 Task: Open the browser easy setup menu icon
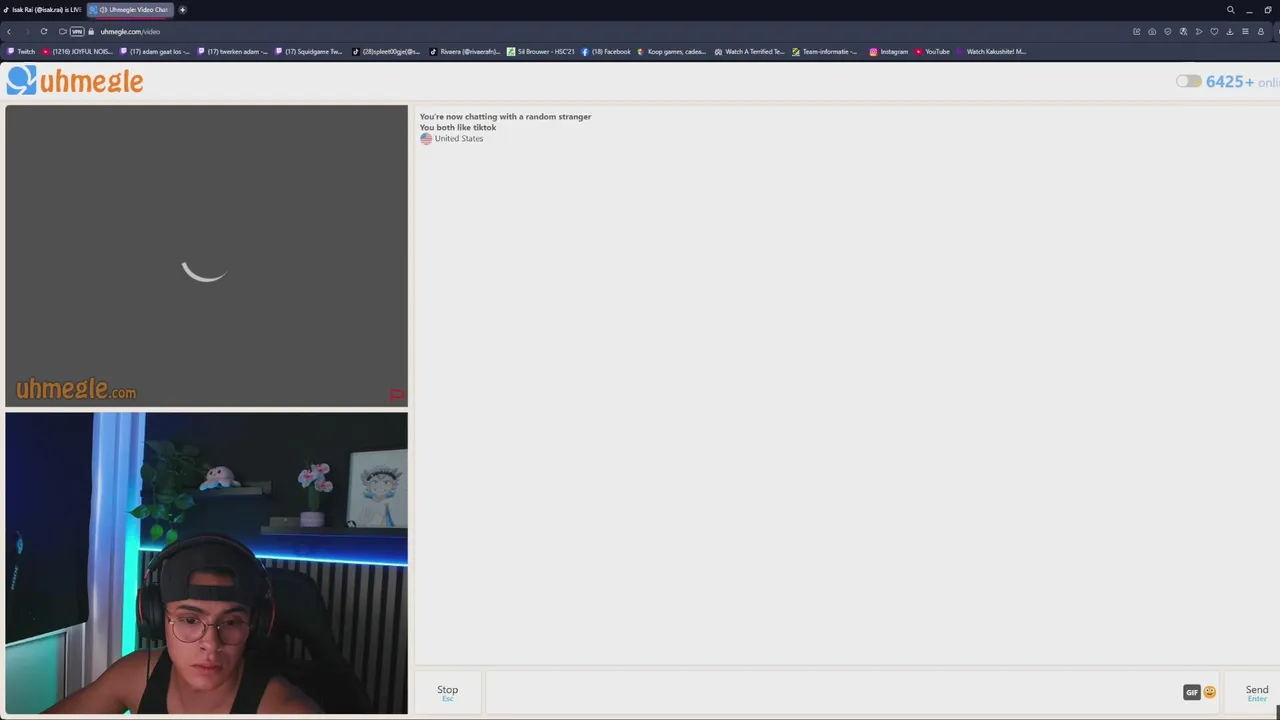point(1245,32)
